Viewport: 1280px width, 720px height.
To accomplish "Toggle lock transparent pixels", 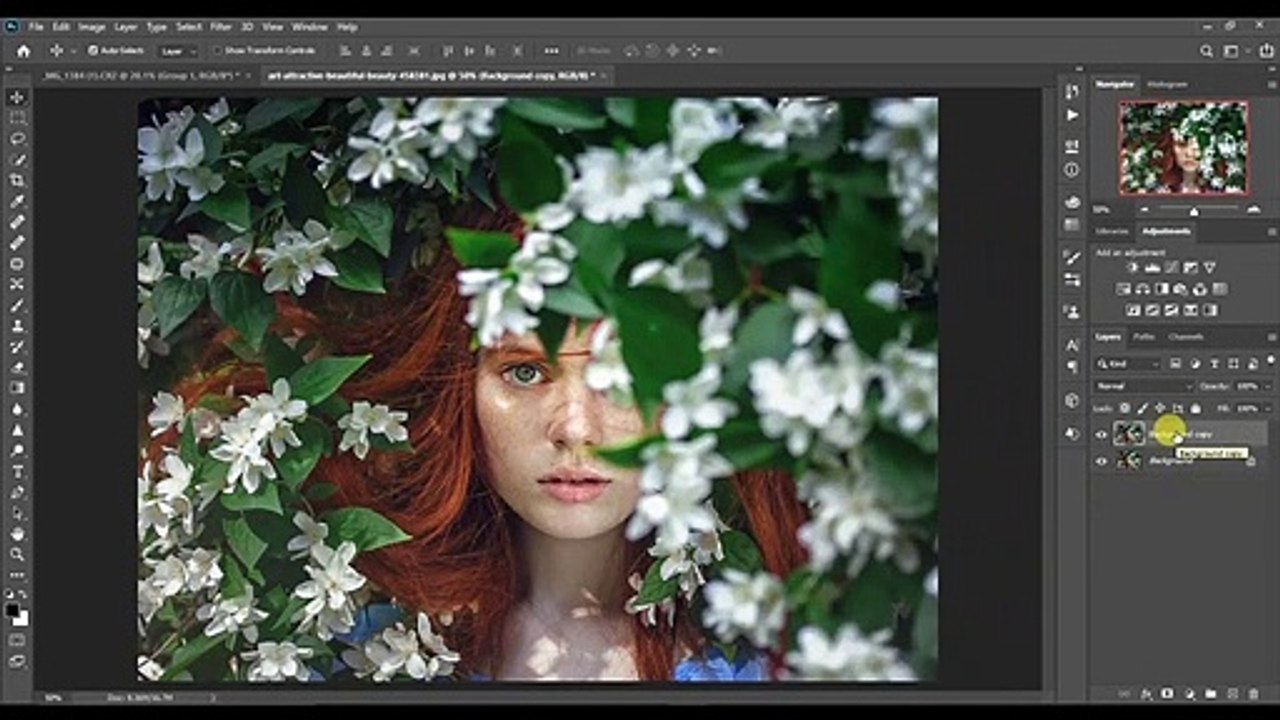I will pyautogui.click(x=1125, y=408).
